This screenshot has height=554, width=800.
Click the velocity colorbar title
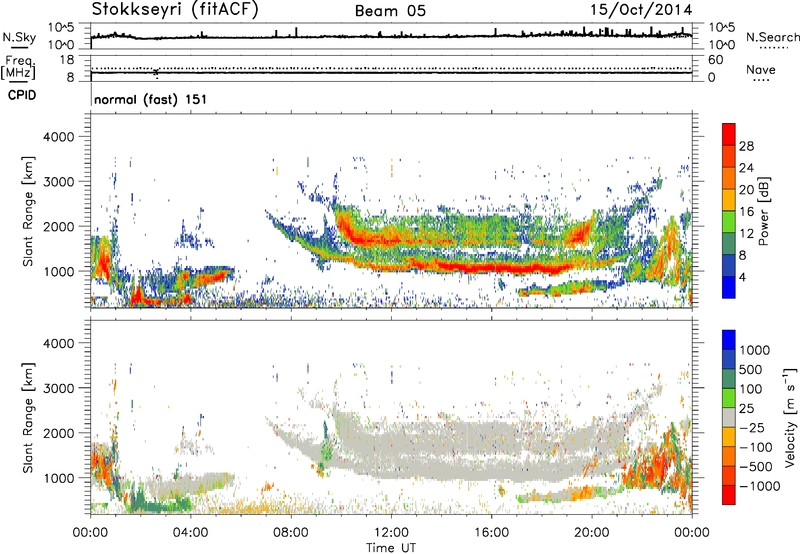790,418
